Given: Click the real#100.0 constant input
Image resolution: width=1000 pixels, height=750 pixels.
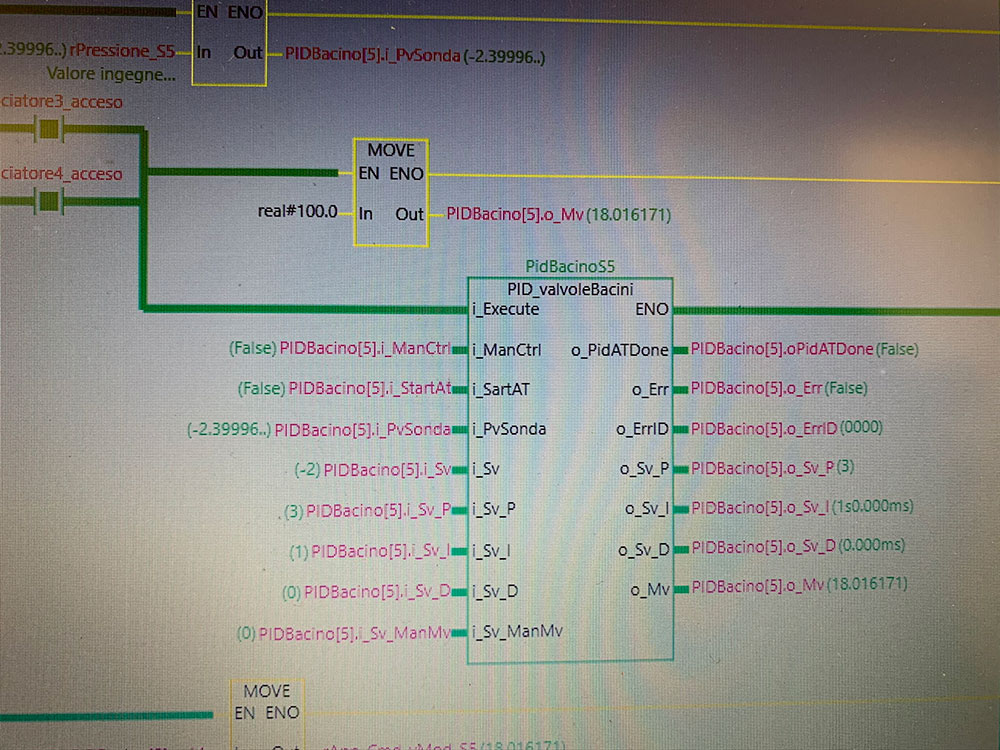Looking at the screenshot, I should point(298,213).
